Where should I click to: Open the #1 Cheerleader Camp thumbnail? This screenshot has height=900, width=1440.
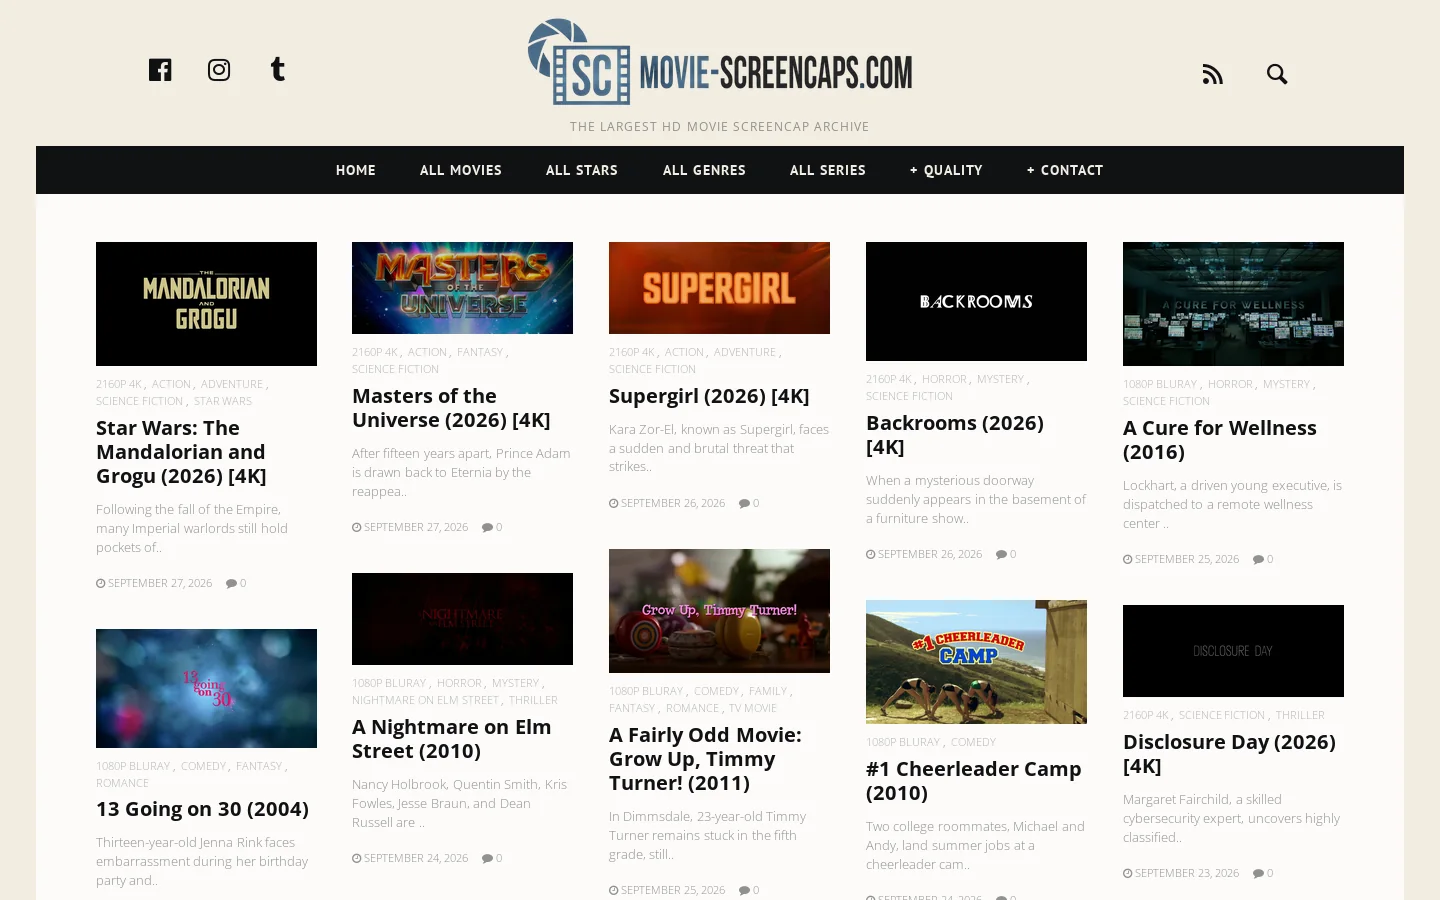pos(976,662)
